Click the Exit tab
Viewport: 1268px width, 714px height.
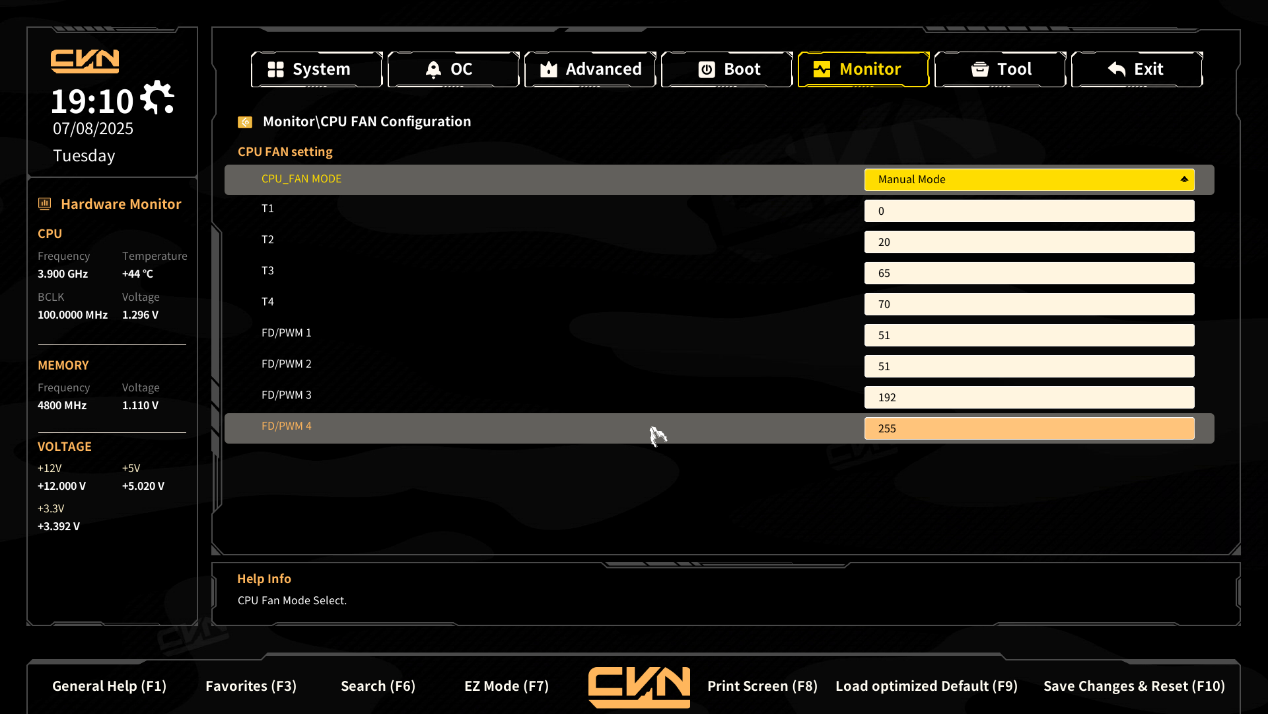pyautogui.click(x=1136, y=69)
